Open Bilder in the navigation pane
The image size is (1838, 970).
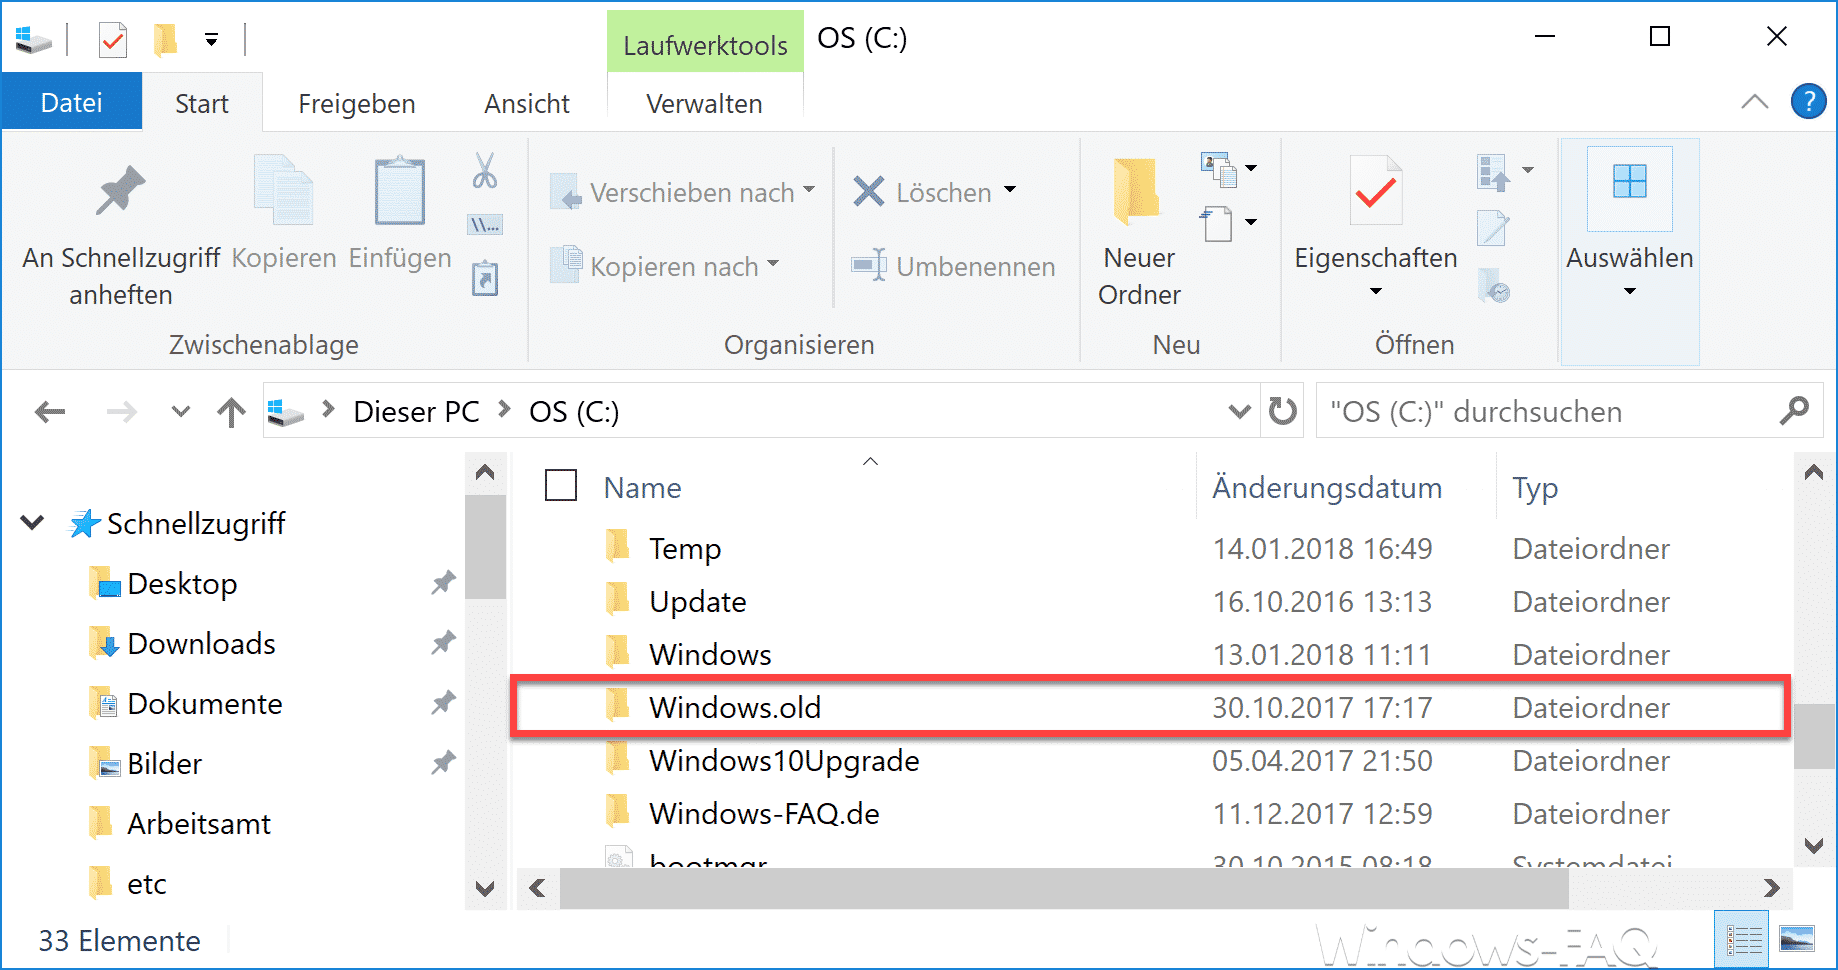164,763
